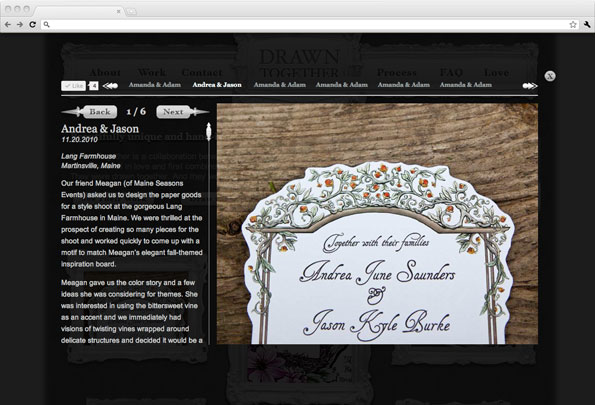Bookmark the page with the star icon

pyautogui.click(x=573, y=25)
